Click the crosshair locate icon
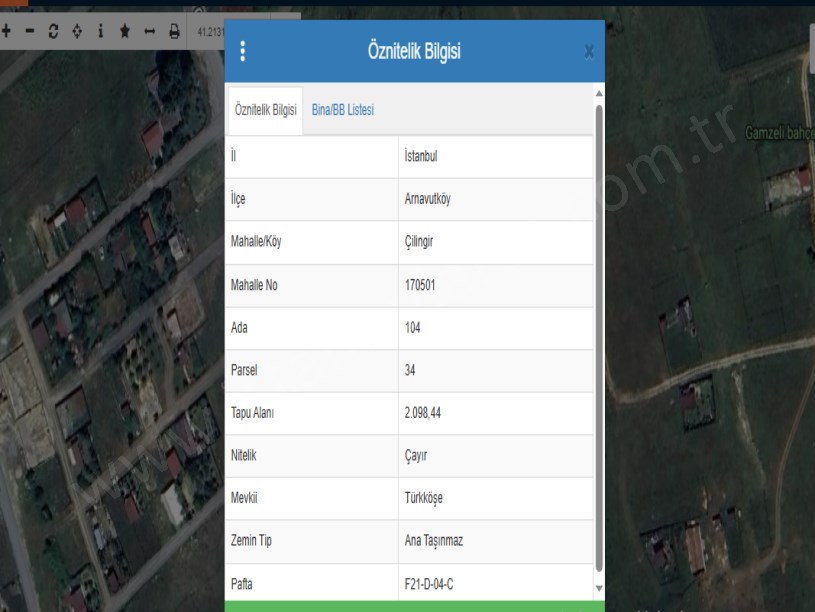The image size is (815, 612). pos(77,31)
